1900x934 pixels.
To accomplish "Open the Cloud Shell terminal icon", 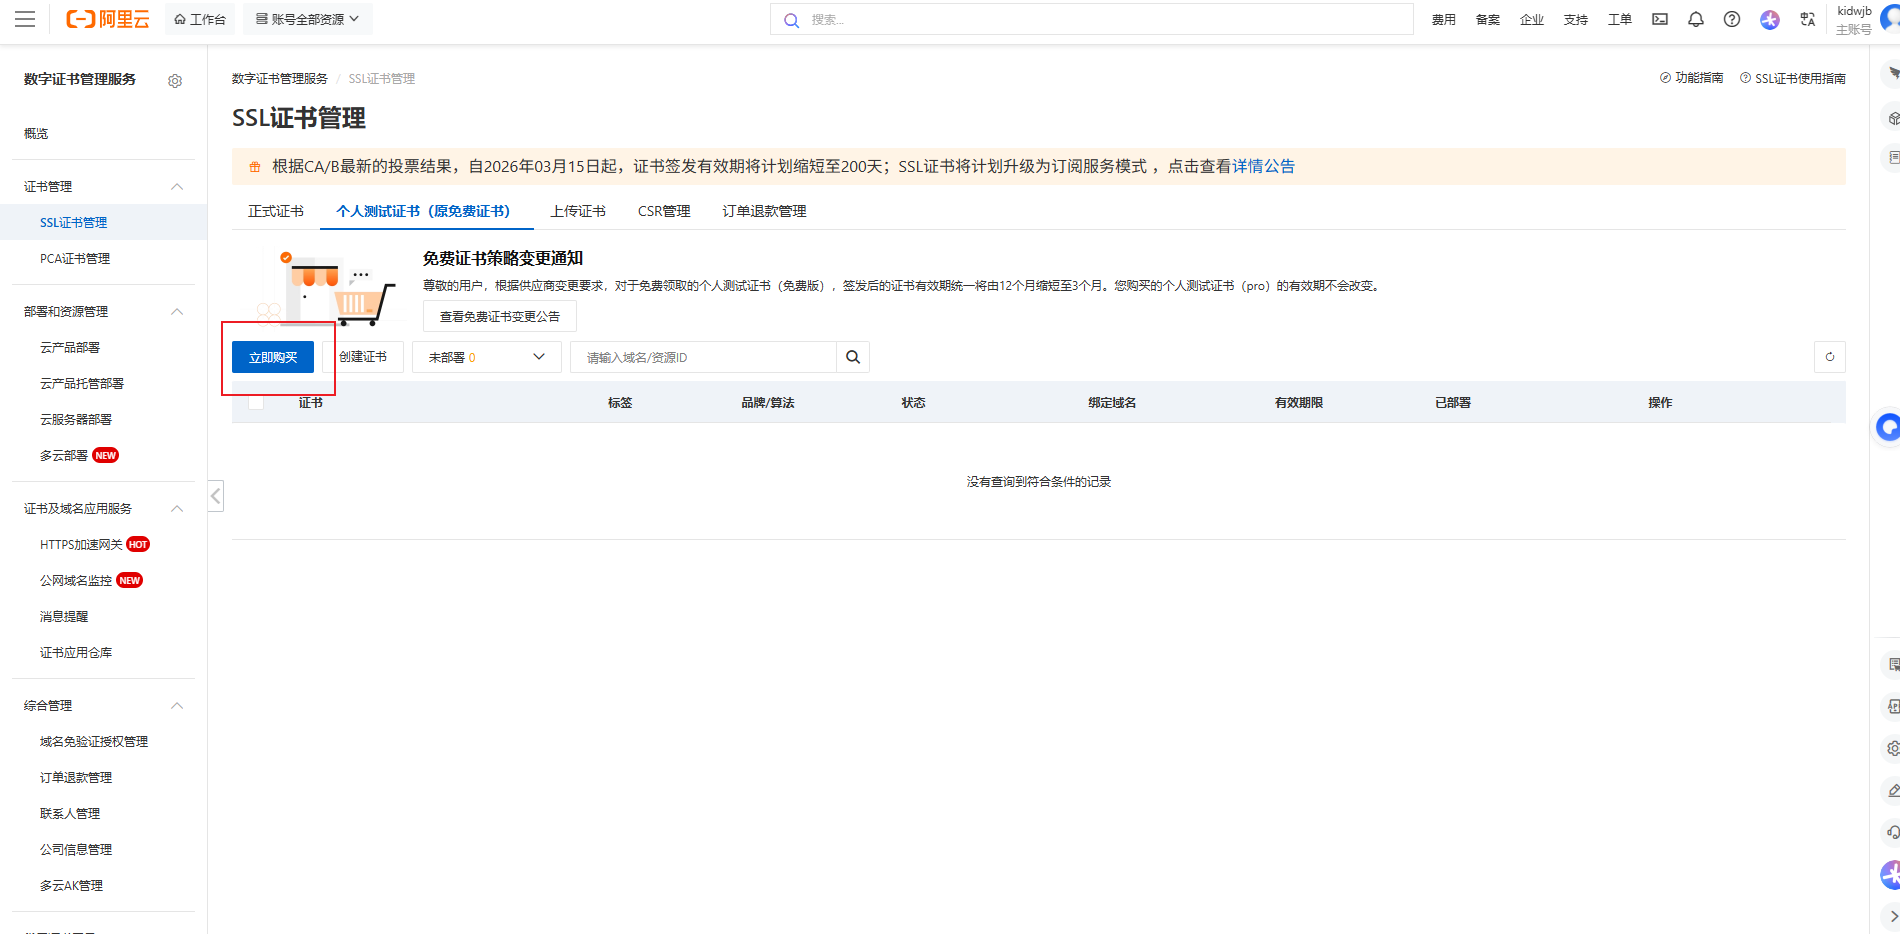I will (x=1659, y=19).
